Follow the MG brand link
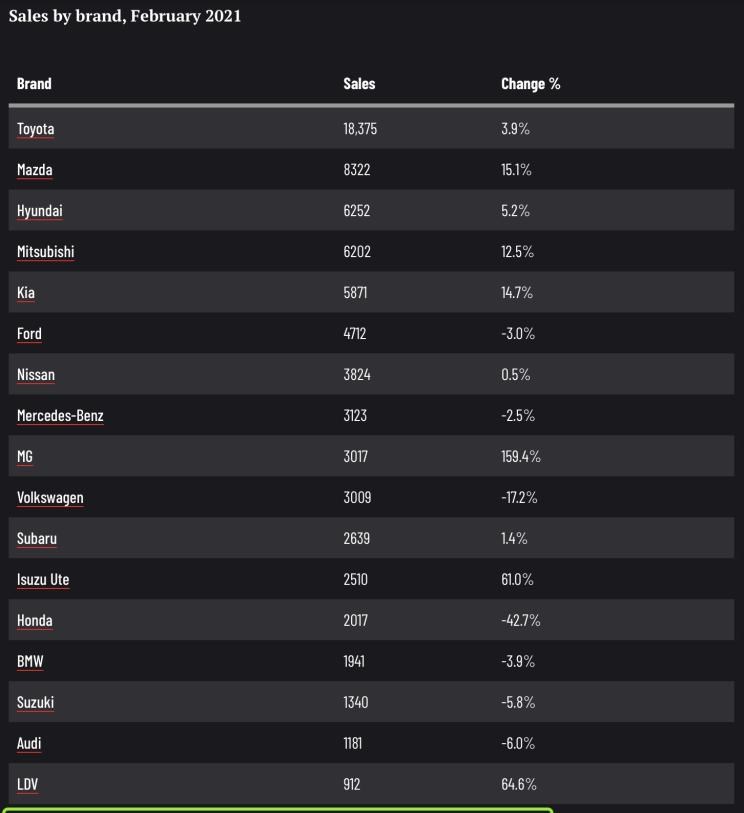This screenshot has height=813, width=744. click(25, 456)
